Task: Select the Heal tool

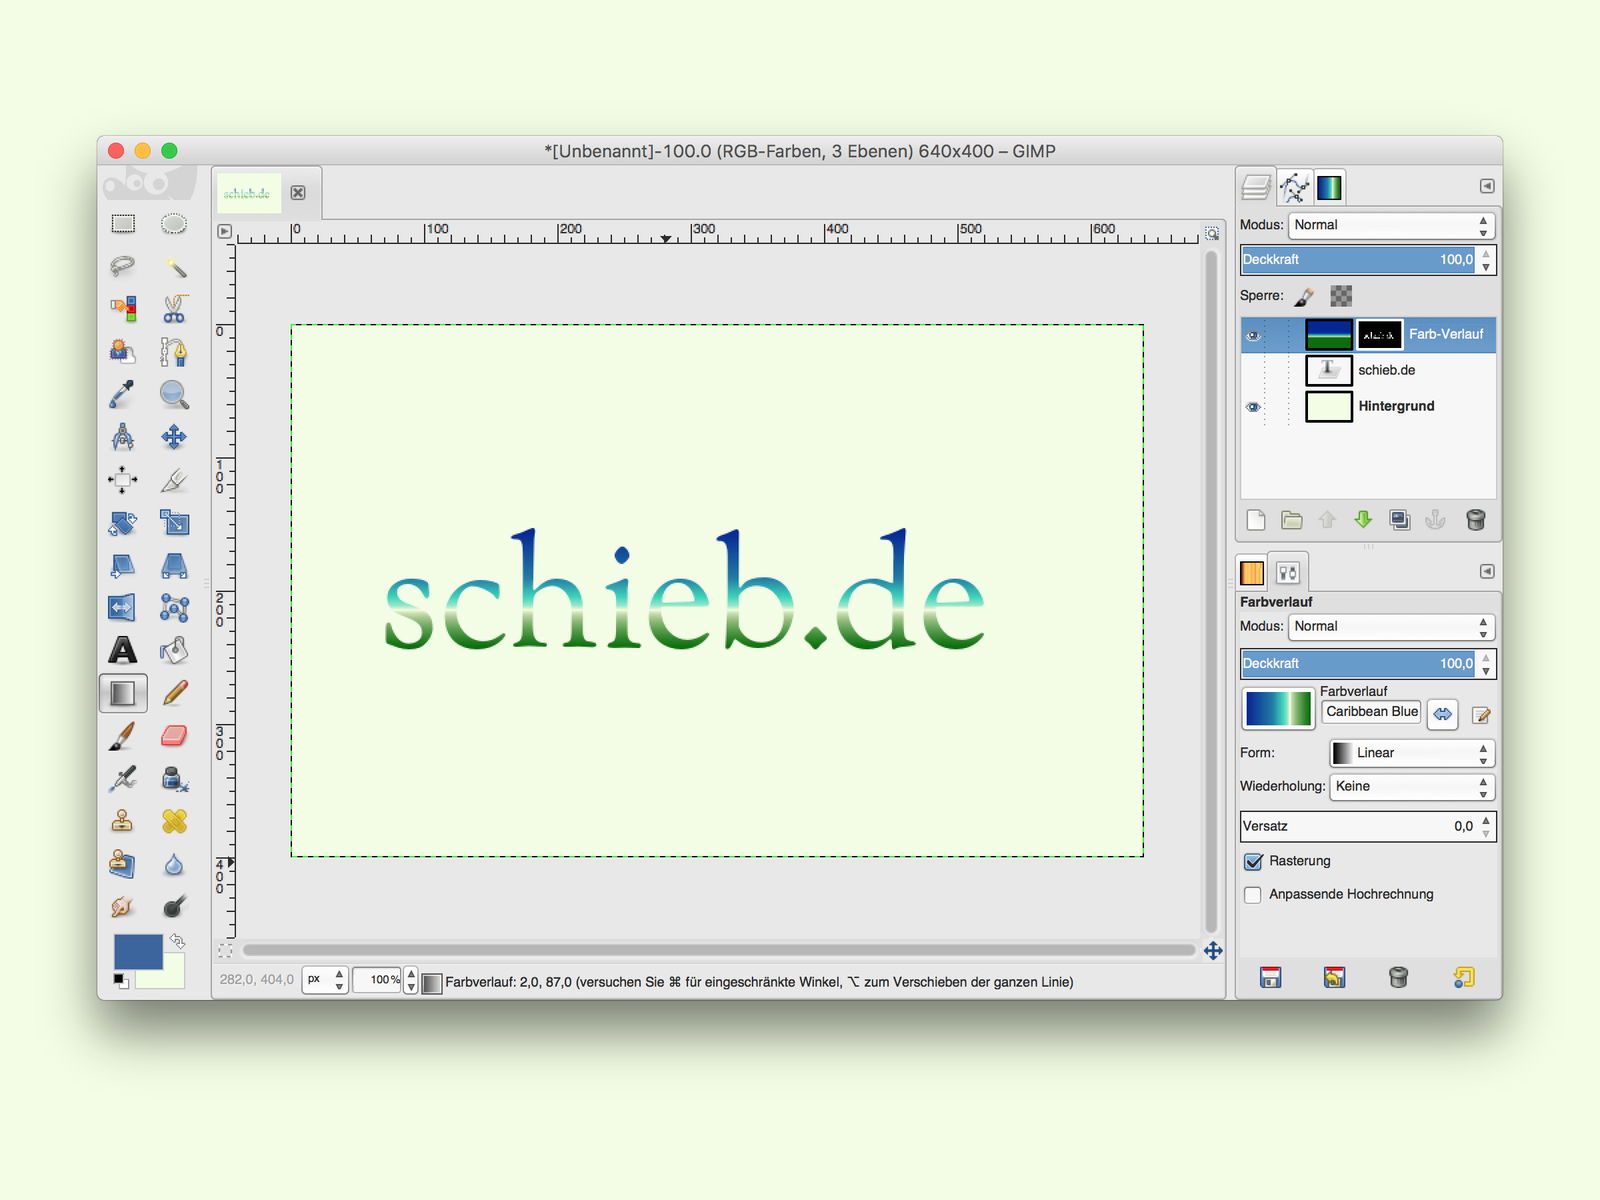Action: 174,821
